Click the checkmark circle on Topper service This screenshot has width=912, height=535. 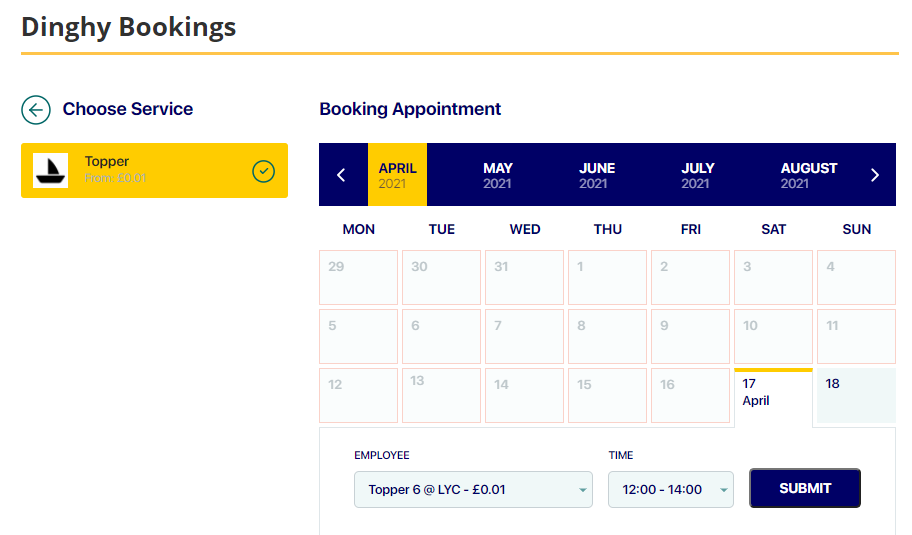click(263, 172)
